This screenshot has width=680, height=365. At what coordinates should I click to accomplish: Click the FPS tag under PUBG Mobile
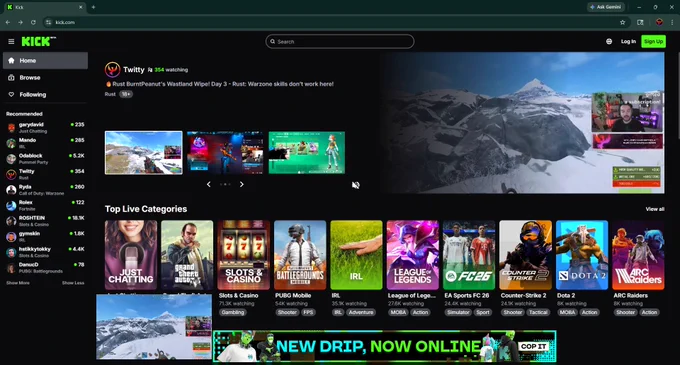click(308, 312)
